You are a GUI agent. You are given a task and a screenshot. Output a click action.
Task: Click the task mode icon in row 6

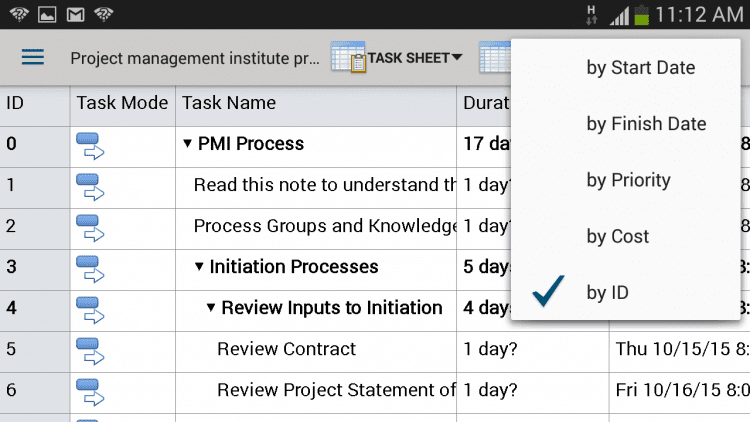click(x=90, y=390)
